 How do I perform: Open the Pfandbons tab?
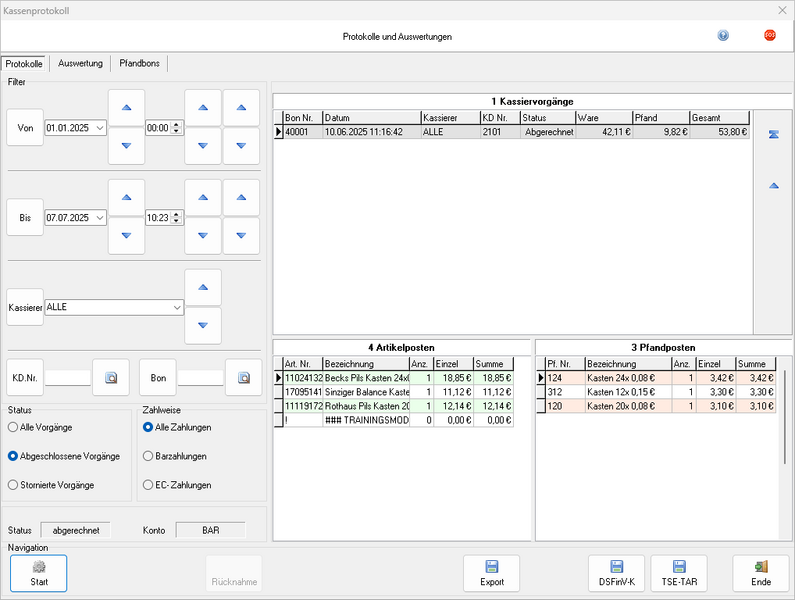click(138, 63)
